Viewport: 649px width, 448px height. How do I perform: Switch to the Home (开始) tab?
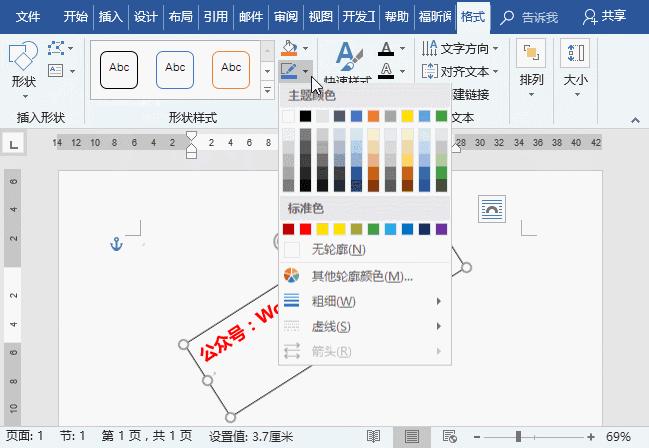click(76, 17)
